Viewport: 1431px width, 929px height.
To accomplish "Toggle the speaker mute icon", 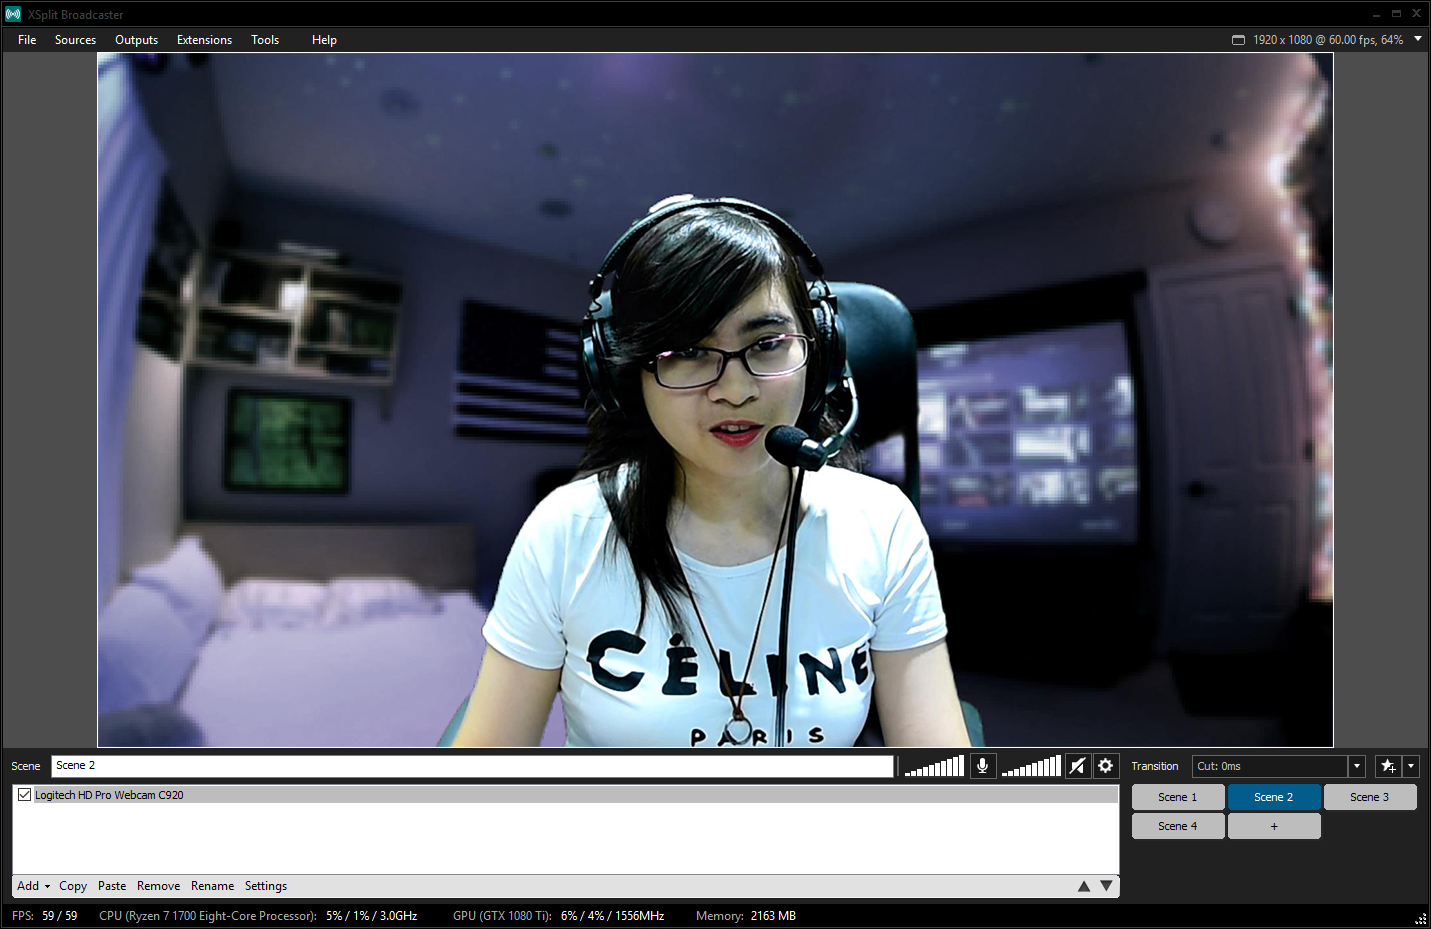I will [x=1077, y=766].
